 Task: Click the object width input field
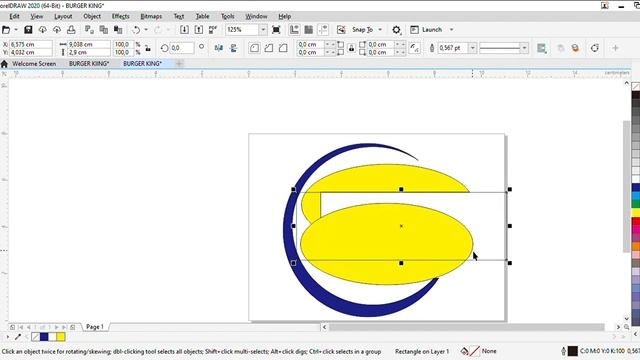coord(89,44)
